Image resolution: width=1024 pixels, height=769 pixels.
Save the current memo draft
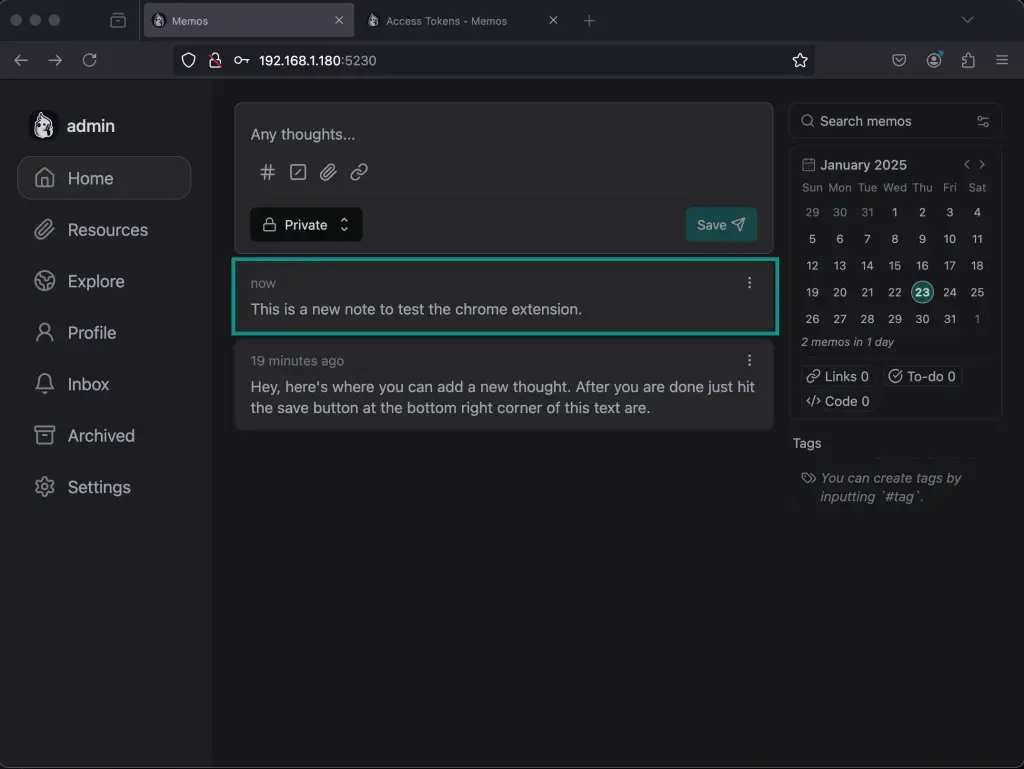point(721,224)
